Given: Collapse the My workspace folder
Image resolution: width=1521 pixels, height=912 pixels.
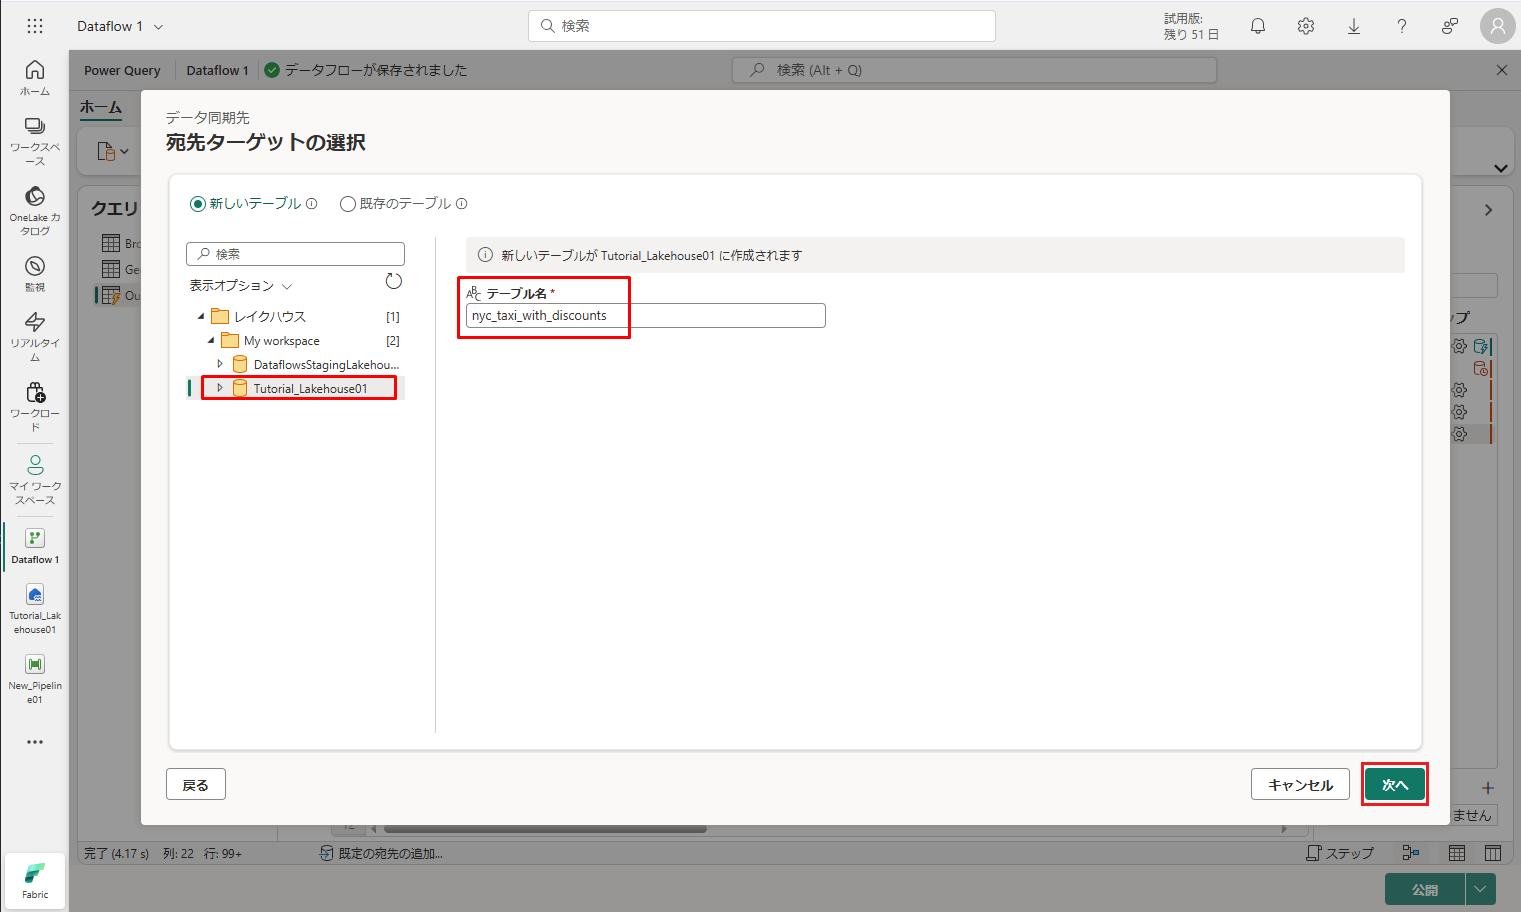Looking at the screenshot, I should click(x=211, y=340).
